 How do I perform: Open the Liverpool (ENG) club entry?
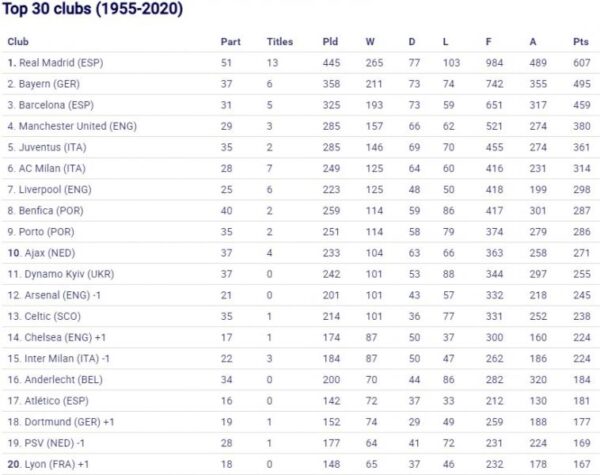pyautogui.click(x=56, y=190)
